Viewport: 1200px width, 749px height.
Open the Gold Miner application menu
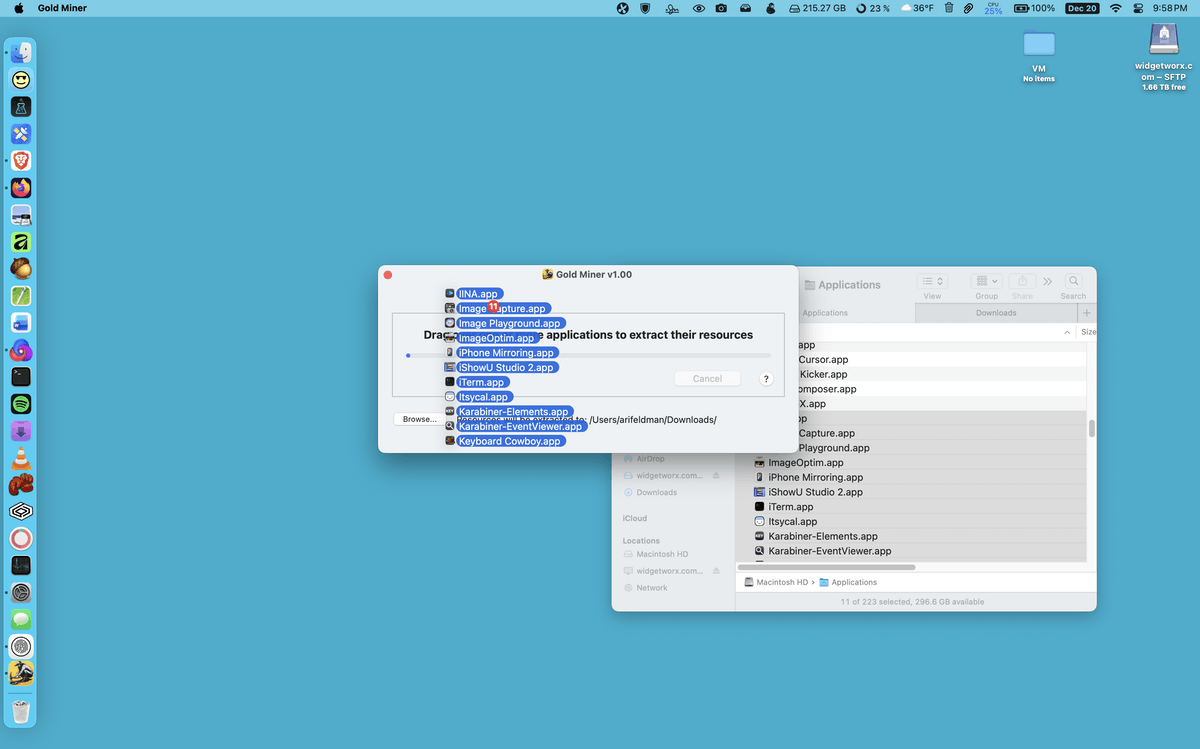point(62,8)
